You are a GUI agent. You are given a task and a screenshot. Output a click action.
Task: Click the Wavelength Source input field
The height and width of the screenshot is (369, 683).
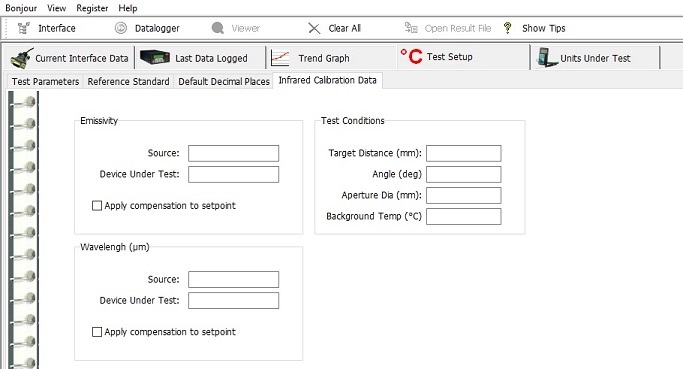pos(233,280)
